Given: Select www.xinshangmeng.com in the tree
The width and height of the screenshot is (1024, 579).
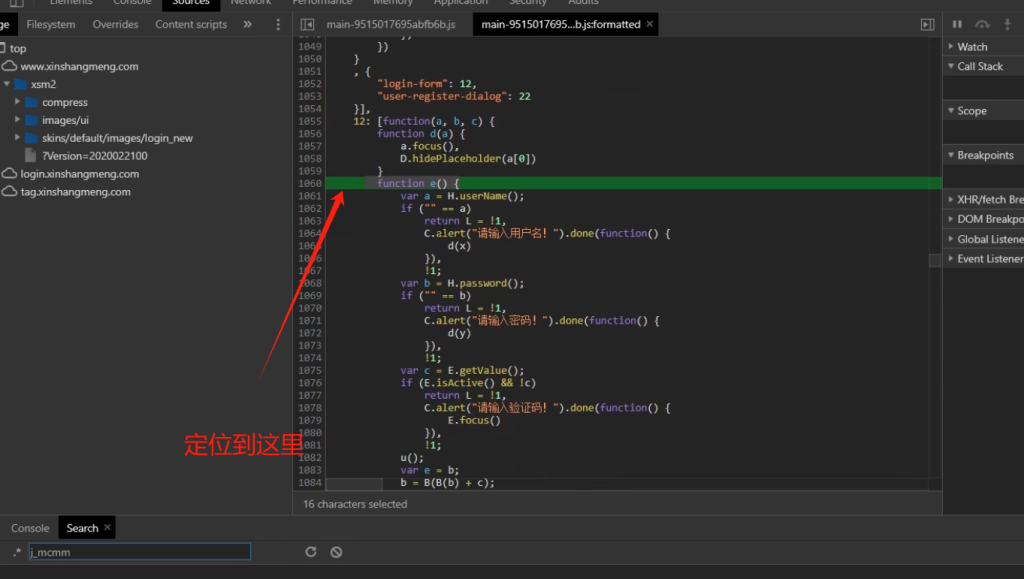Looking at the screenshot, I should pos(79,66).
